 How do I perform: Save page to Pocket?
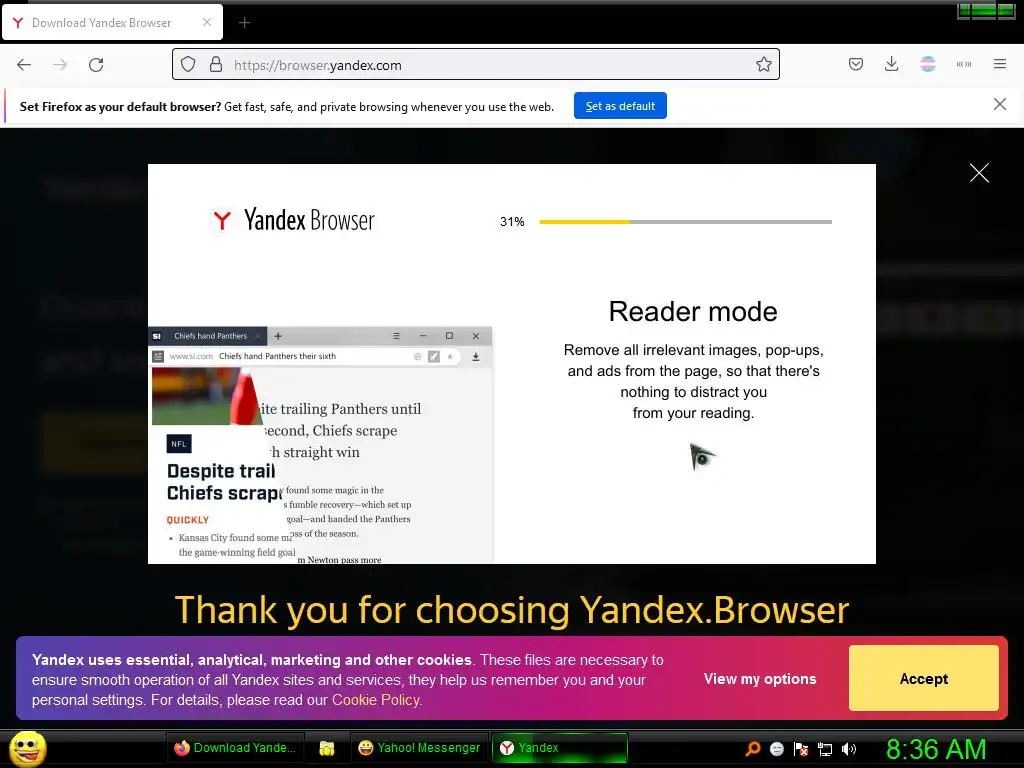click(x=856, y=64)
